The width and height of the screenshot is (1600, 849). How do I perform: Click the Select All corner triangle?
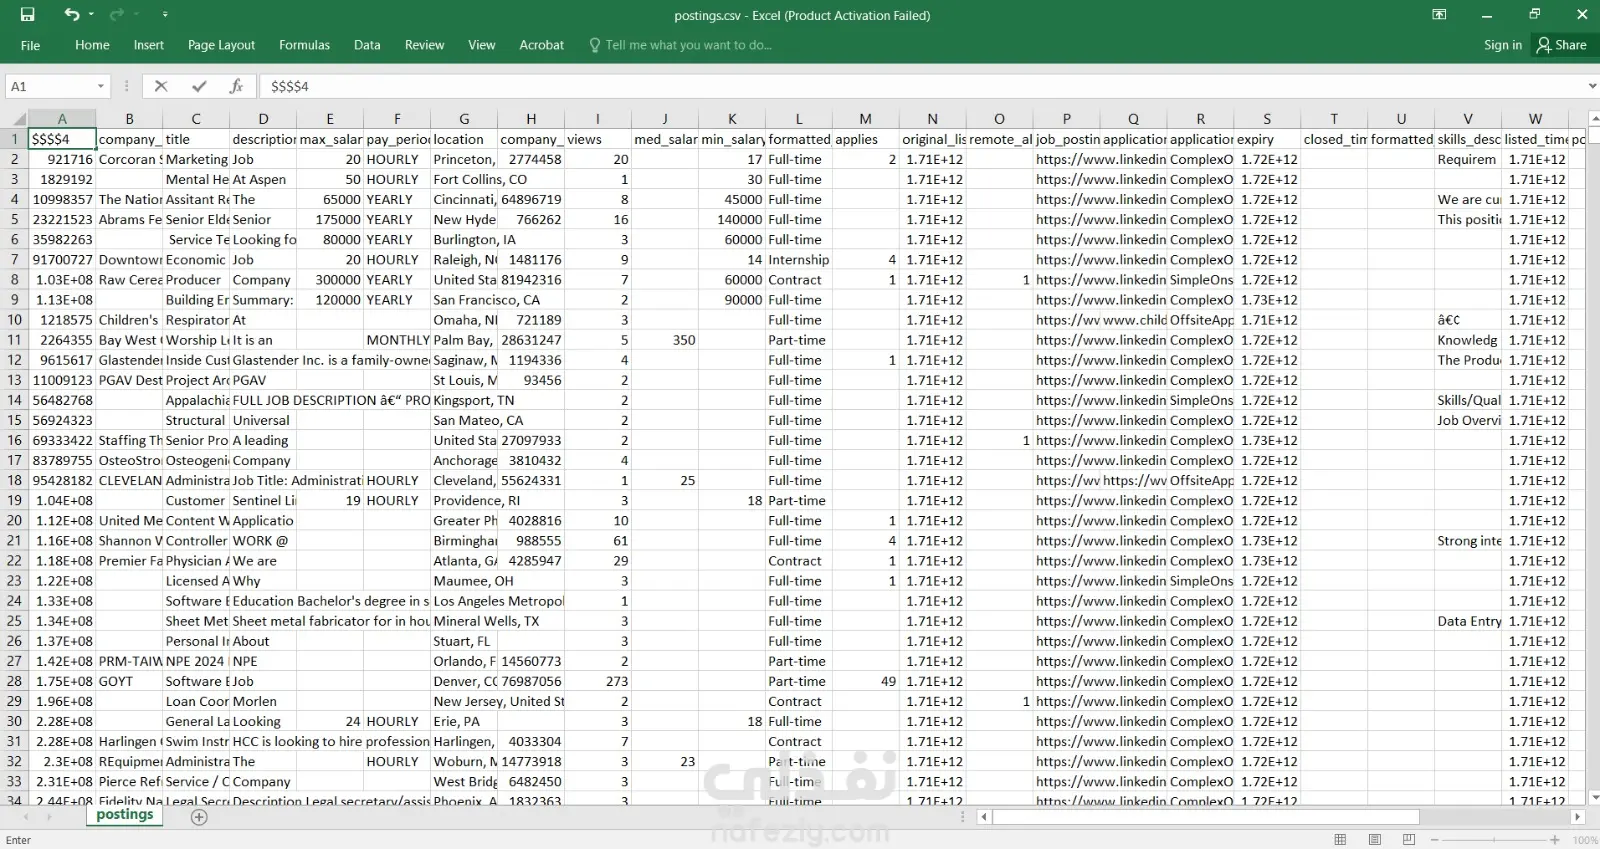tap(14, 119)
